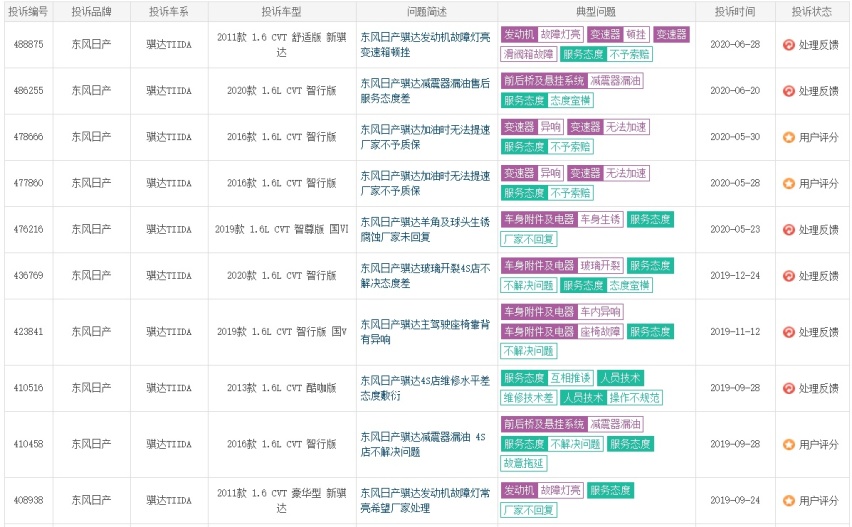Screen dimensions: 852x527
Task: Click the 投诉车系 column header
Action: click(169, 11)
